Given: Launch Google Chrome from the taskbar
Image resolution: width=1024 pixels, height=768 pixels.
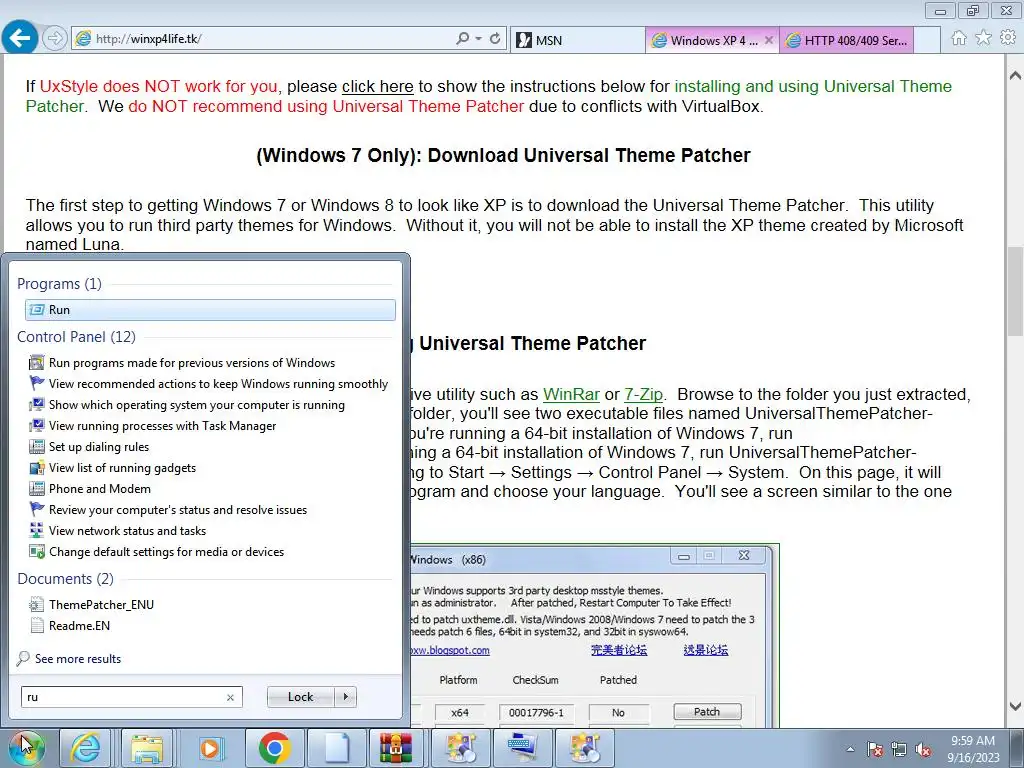Looking at the screenshot, I should click(274, 748).
